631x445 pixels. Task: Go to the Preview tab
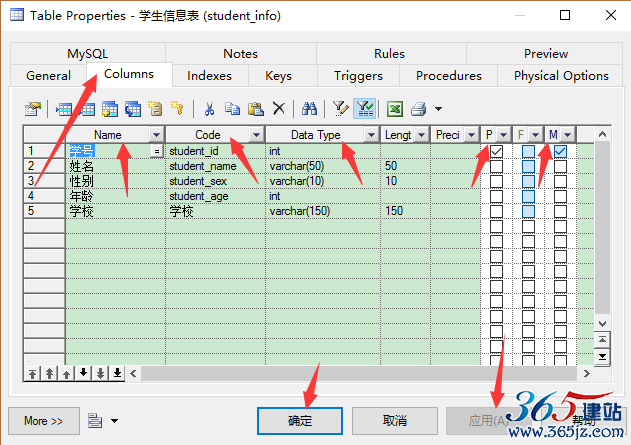546,54
